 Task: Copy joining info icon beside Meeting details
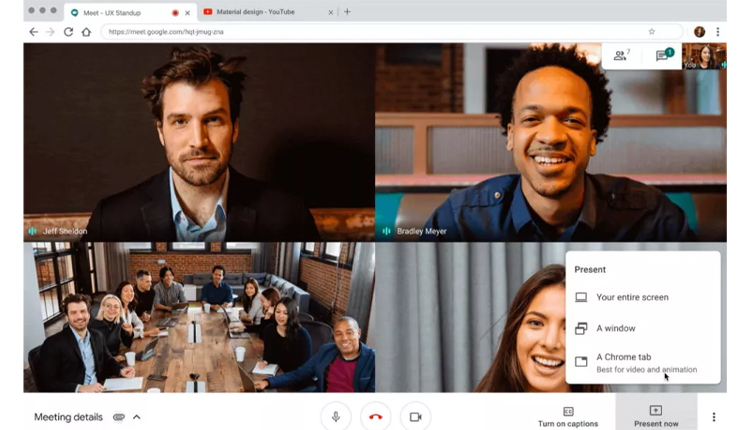click(x=118, y=417)
